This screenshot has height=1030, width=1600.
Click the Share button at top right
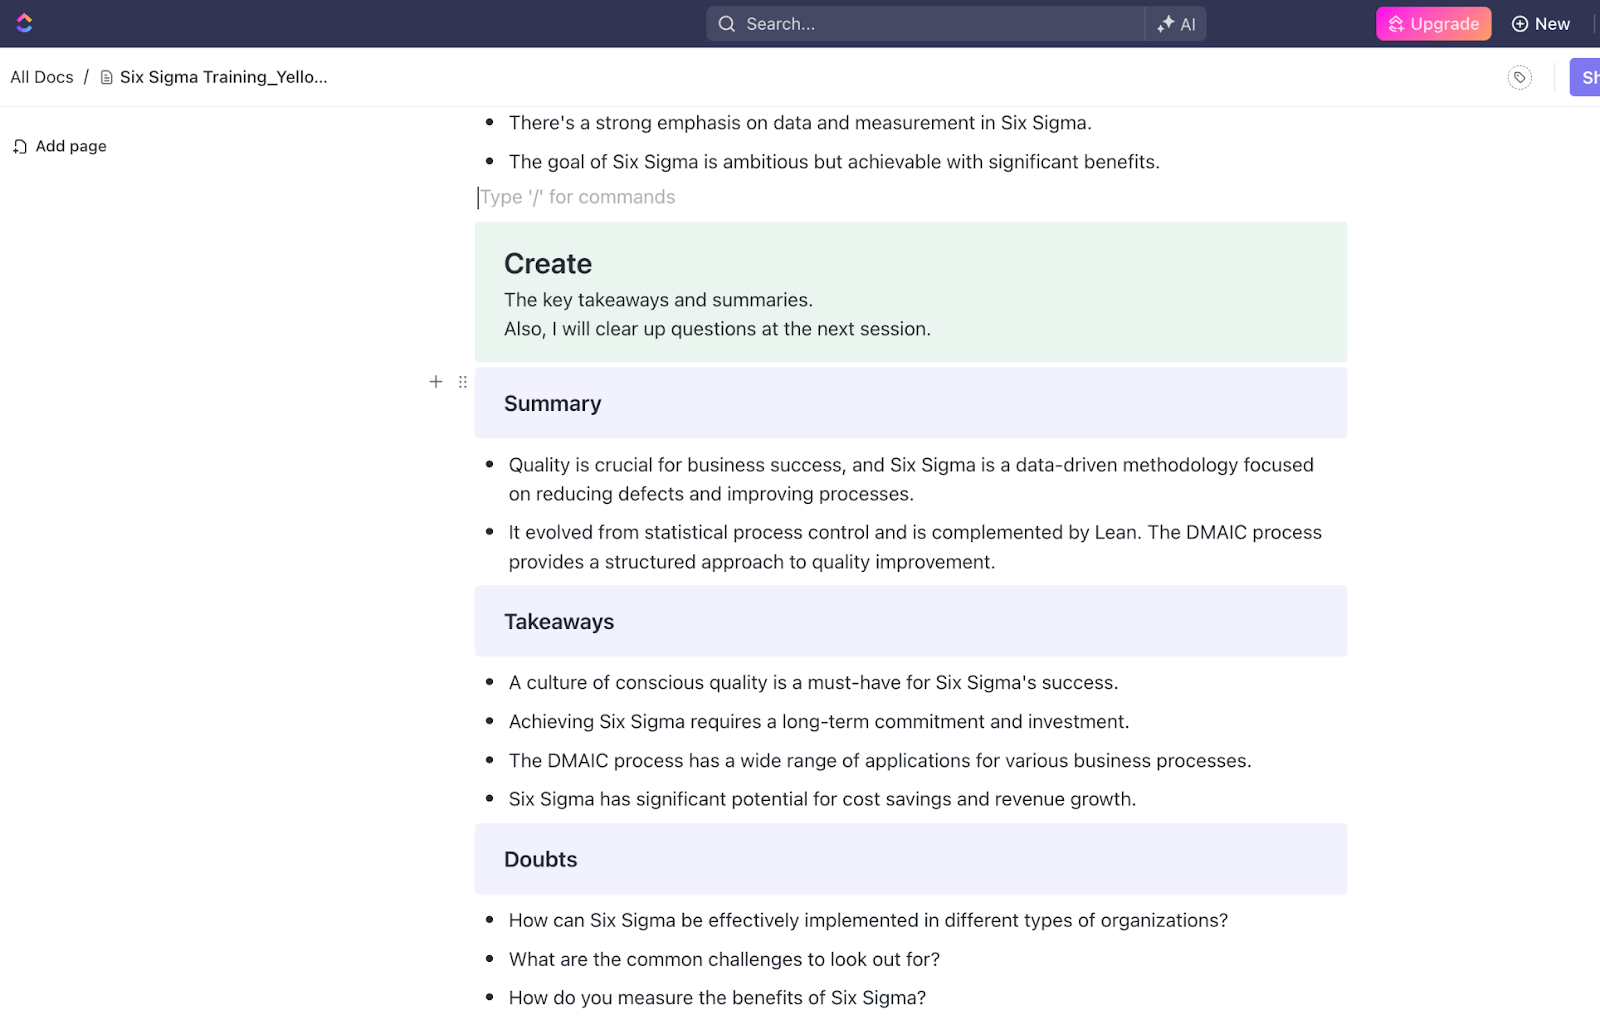[x=1590, y=77]
